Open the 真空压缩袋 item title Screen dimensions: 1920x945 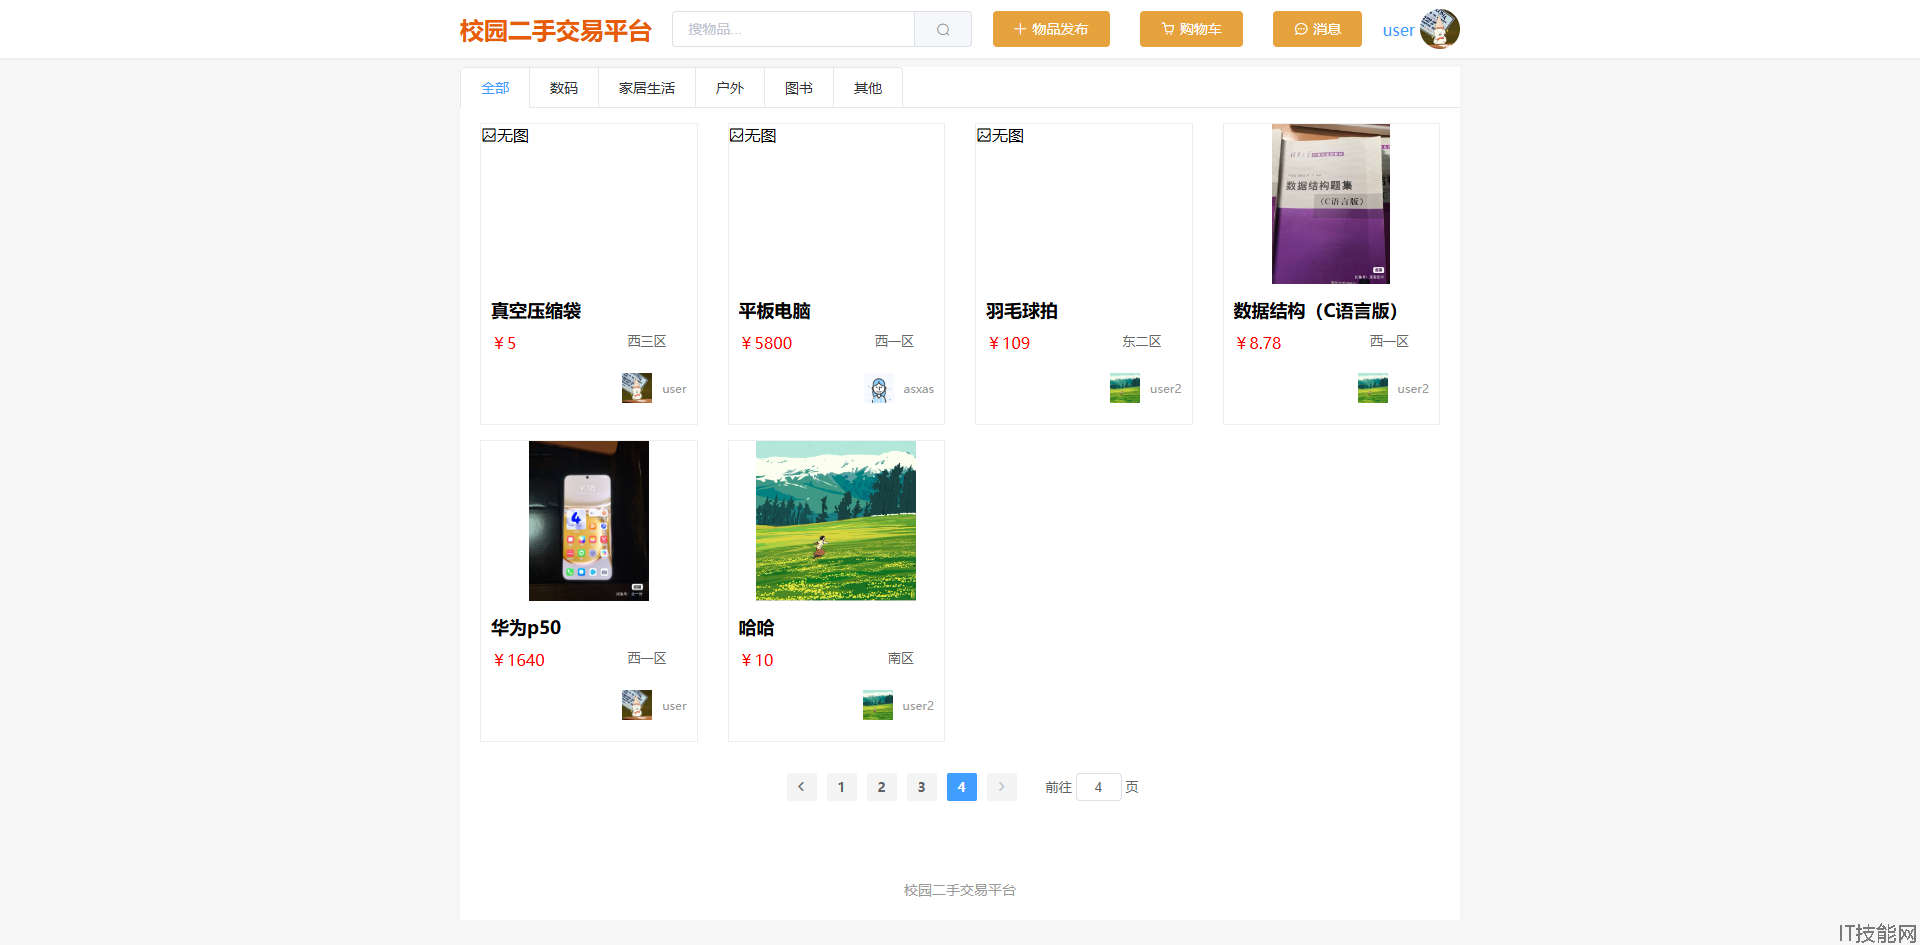(x=536, y=311)
